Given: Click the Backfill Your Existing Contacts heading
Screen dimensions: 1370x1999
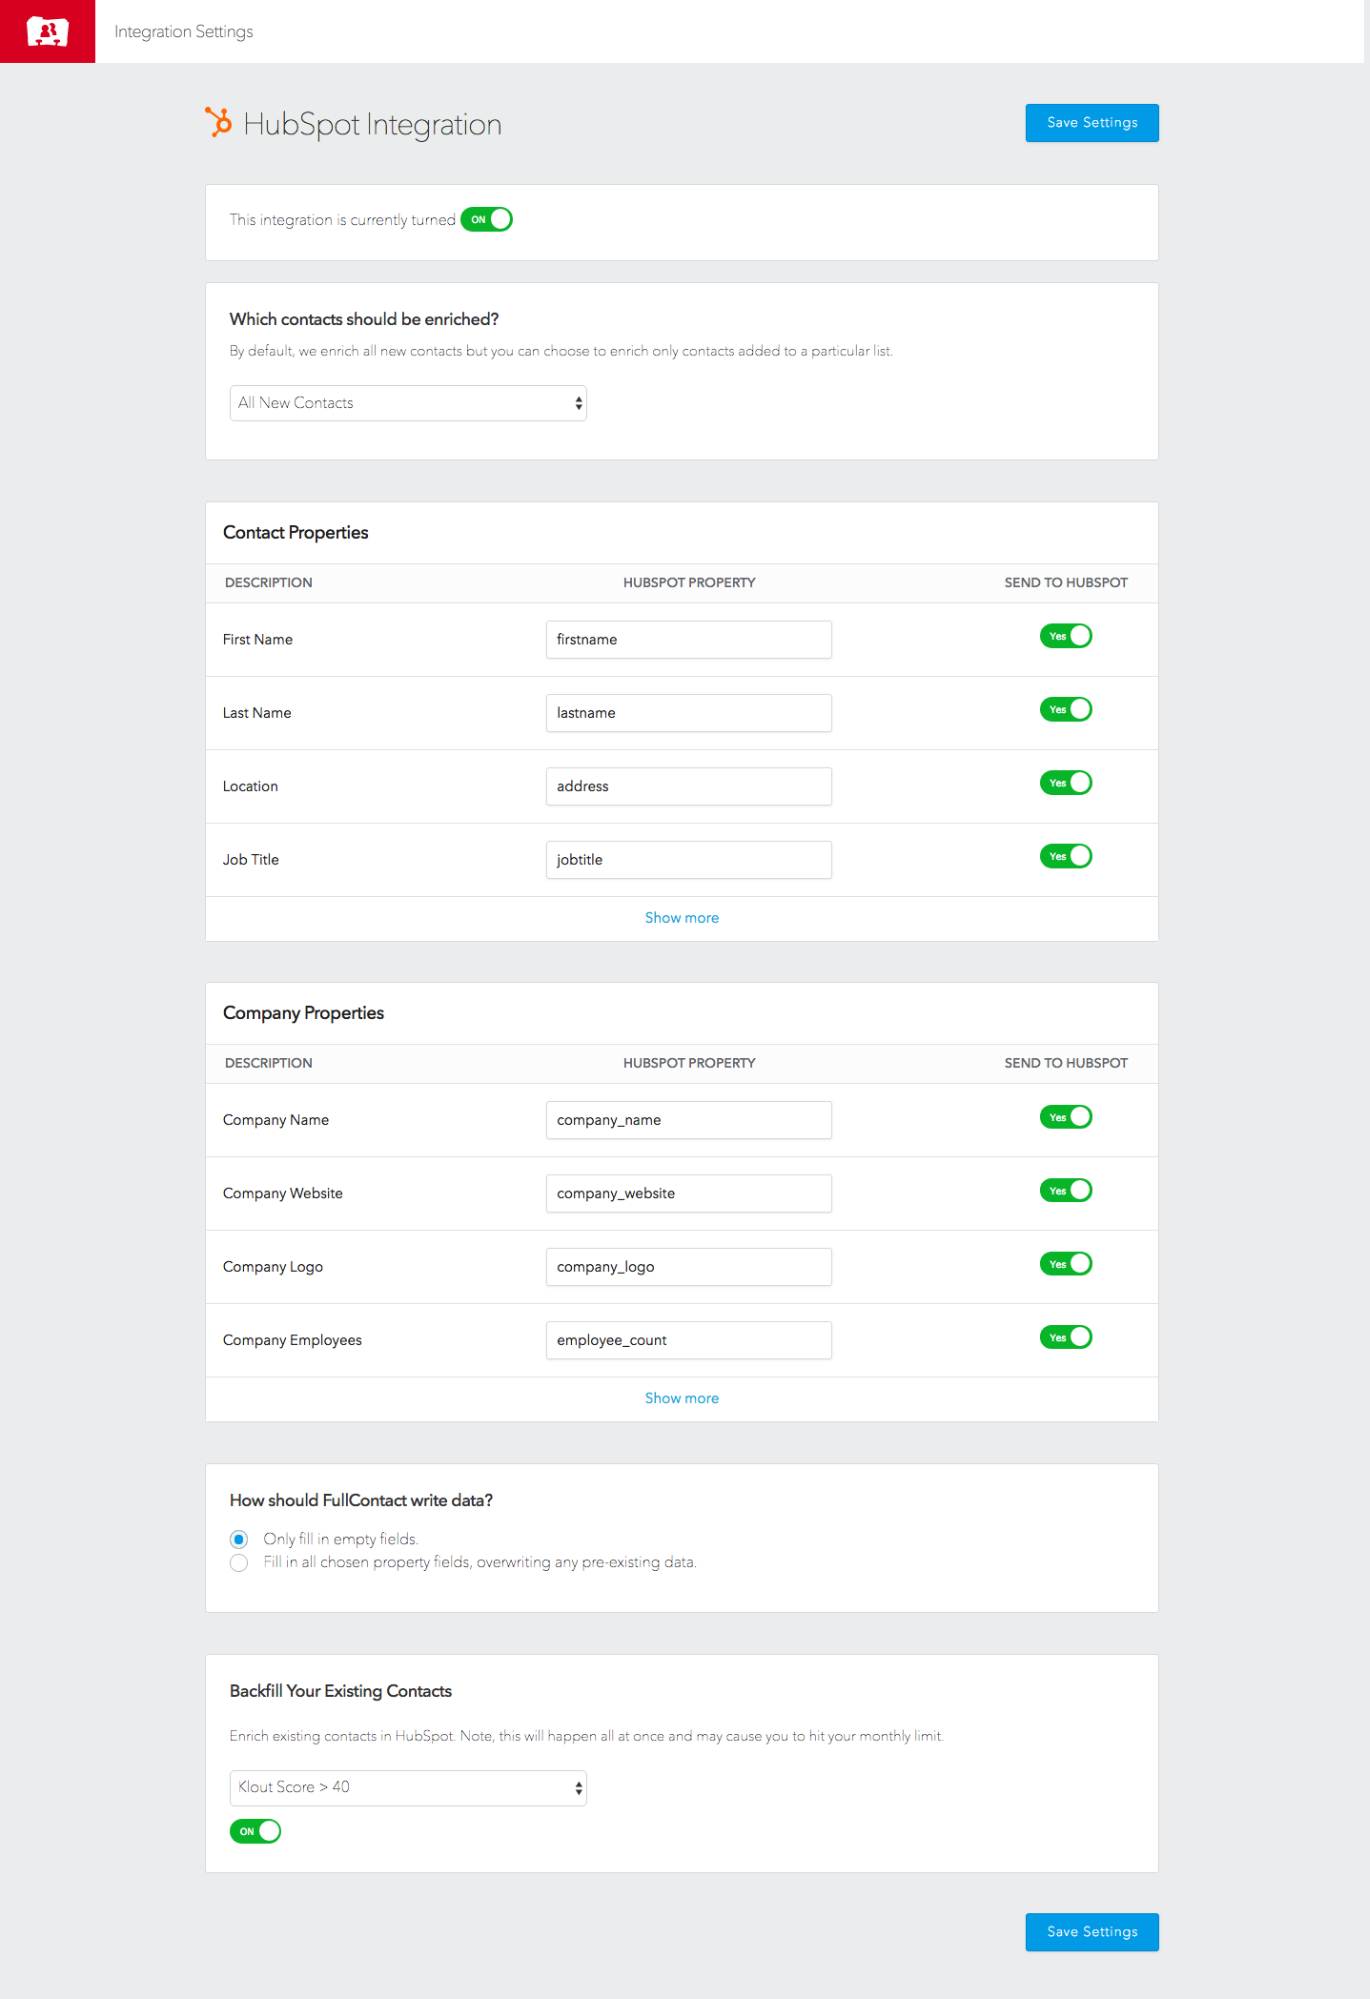Looking at the screenshot, I should pyautogui.click(x=341, y=1691).
